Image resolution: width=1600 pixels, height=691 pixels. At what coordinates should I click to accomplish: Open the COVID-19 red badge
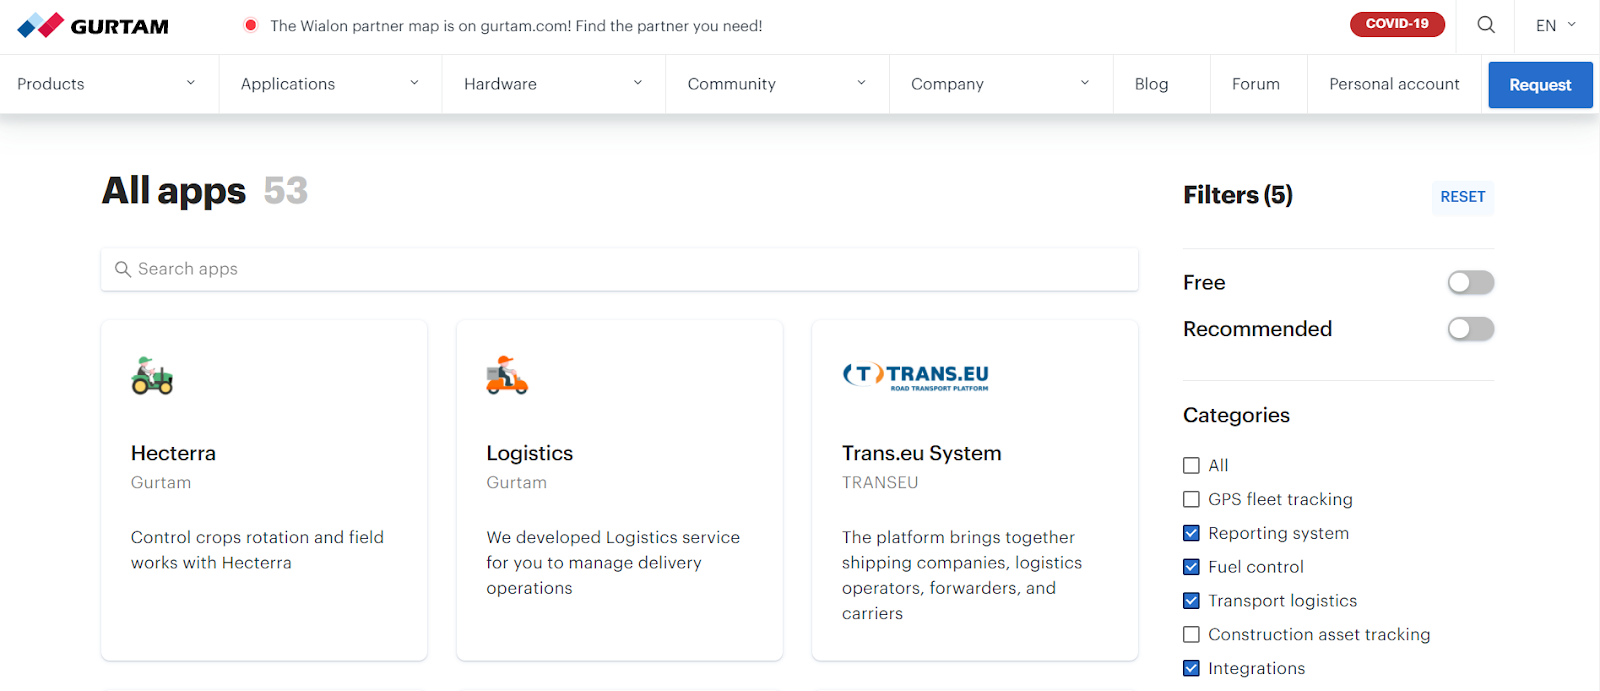click(1397, 24)
